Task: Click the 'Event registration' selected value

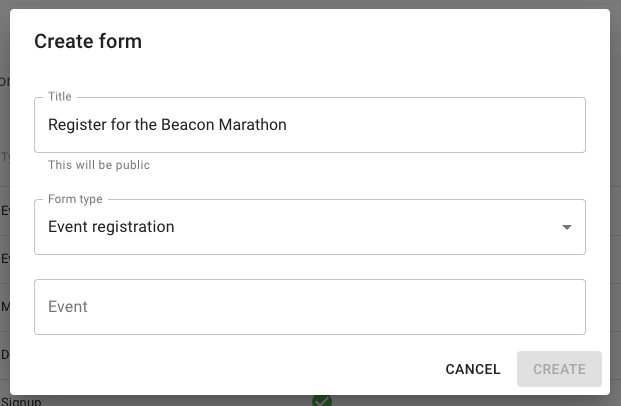Action: point(111,227)
